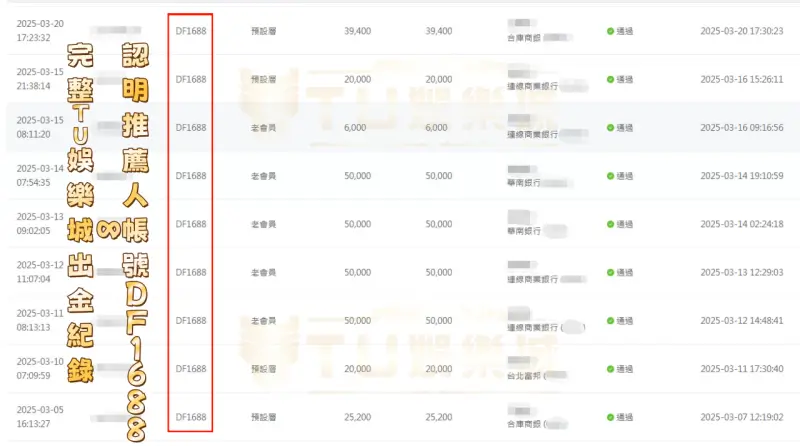The height and width of the screenshot is (446, 800).
Task: Click 華南銀行 in the 2025-03-14 07:54:35 row
Action: [x=525, y=183]
